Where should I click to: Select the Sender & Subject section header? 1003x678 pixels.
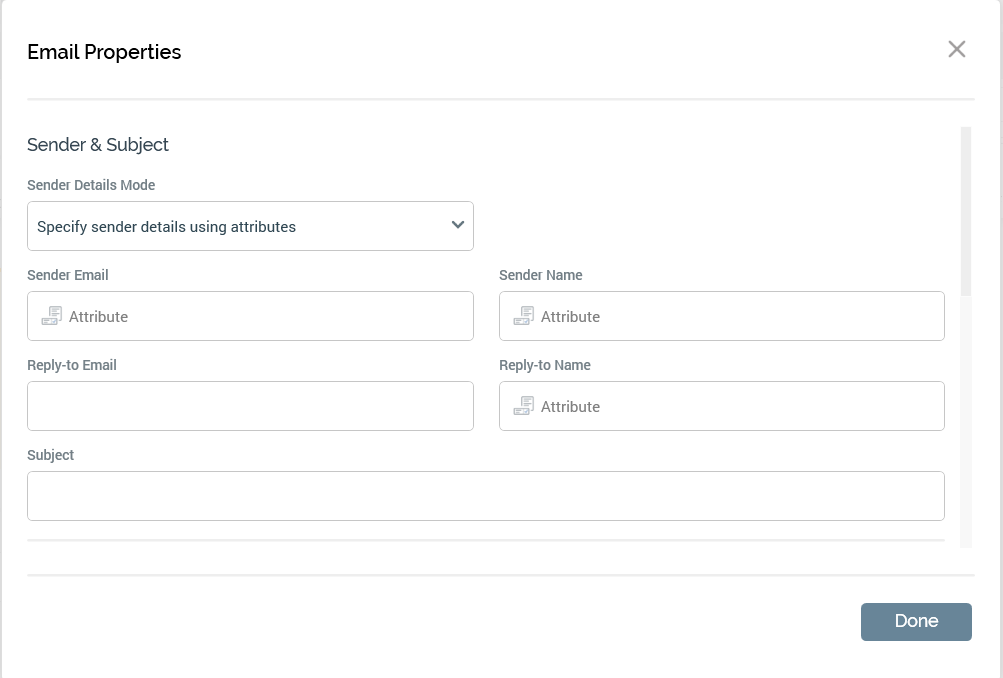pos(98,145)
